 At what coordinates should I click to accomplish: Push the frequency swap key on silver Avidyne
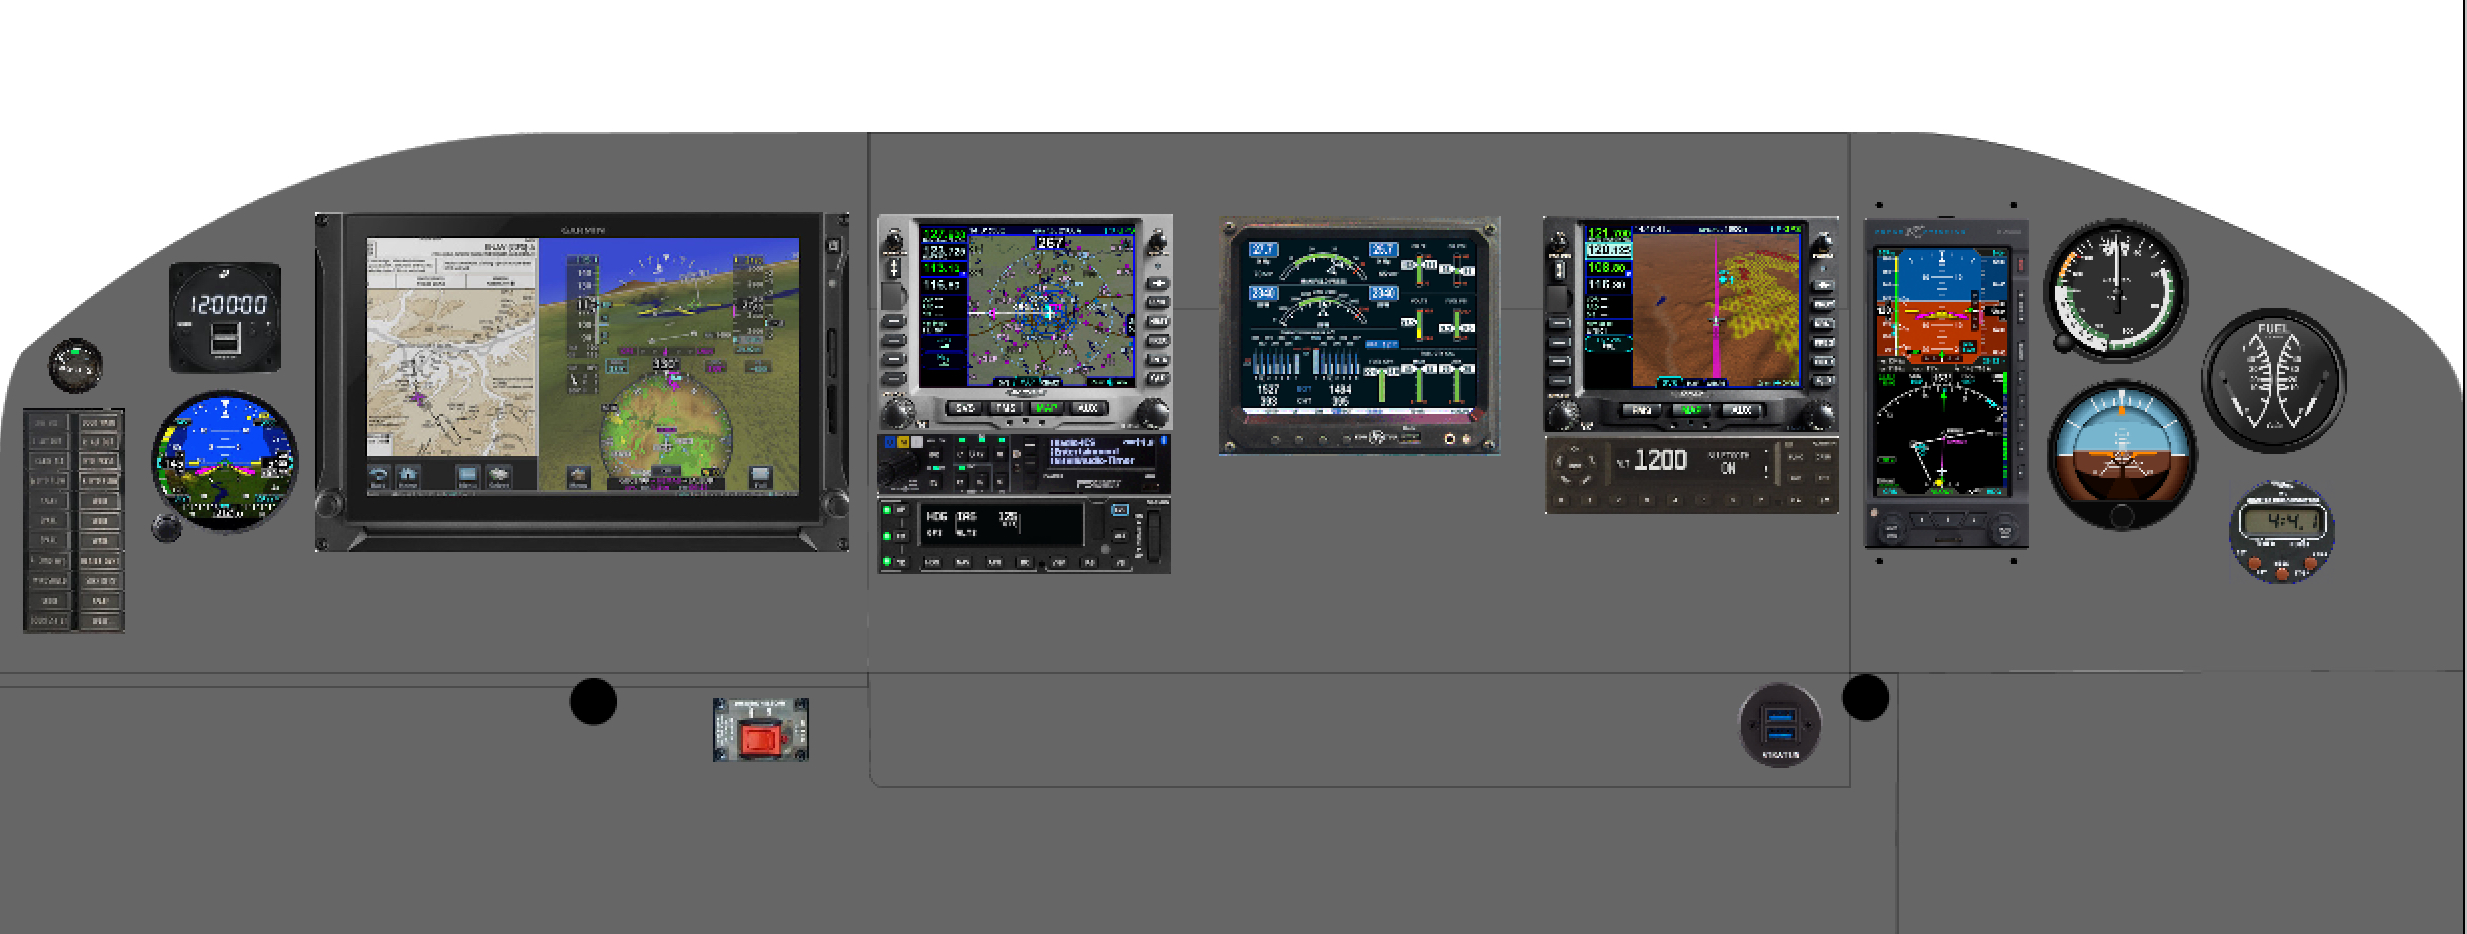click(x=894, y=267)
